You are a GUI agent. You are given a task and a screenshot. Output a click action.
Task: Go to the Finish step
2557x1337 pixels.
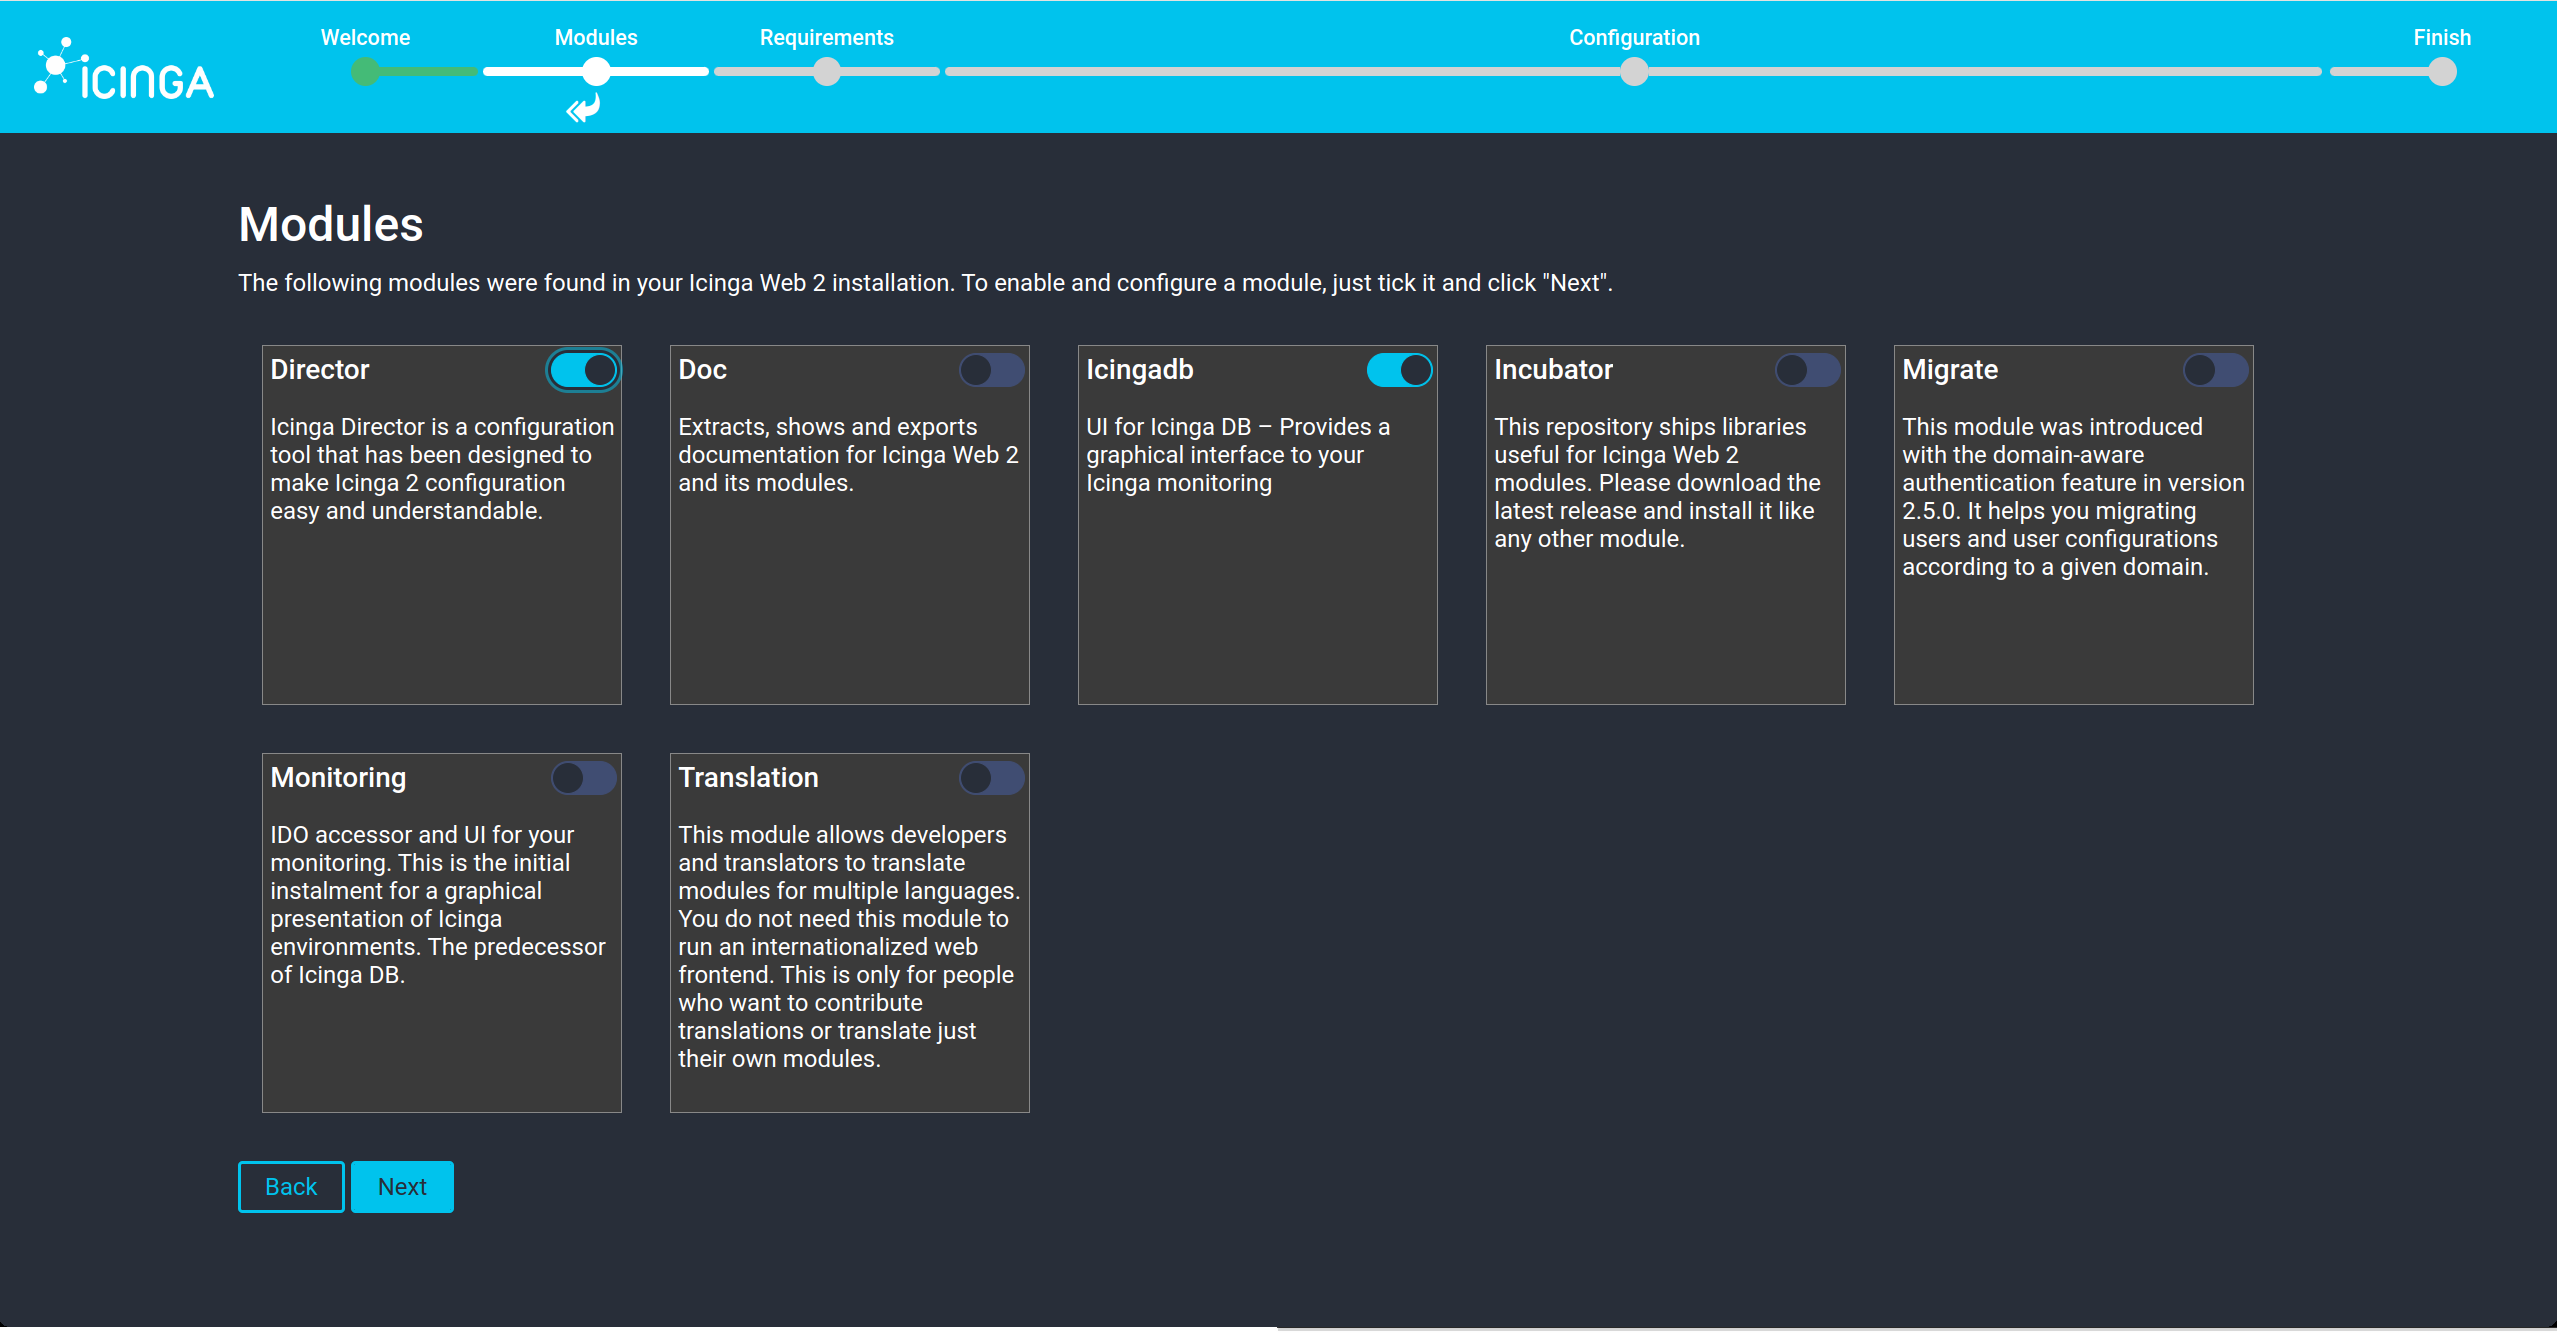(x=2442, y=38)
